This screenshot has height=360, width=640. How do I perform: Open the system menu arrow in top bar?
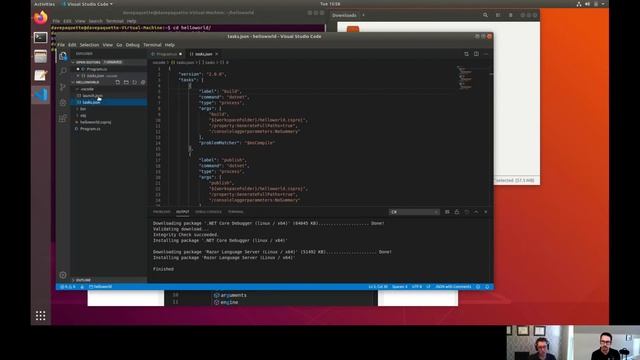coord(603,4)
